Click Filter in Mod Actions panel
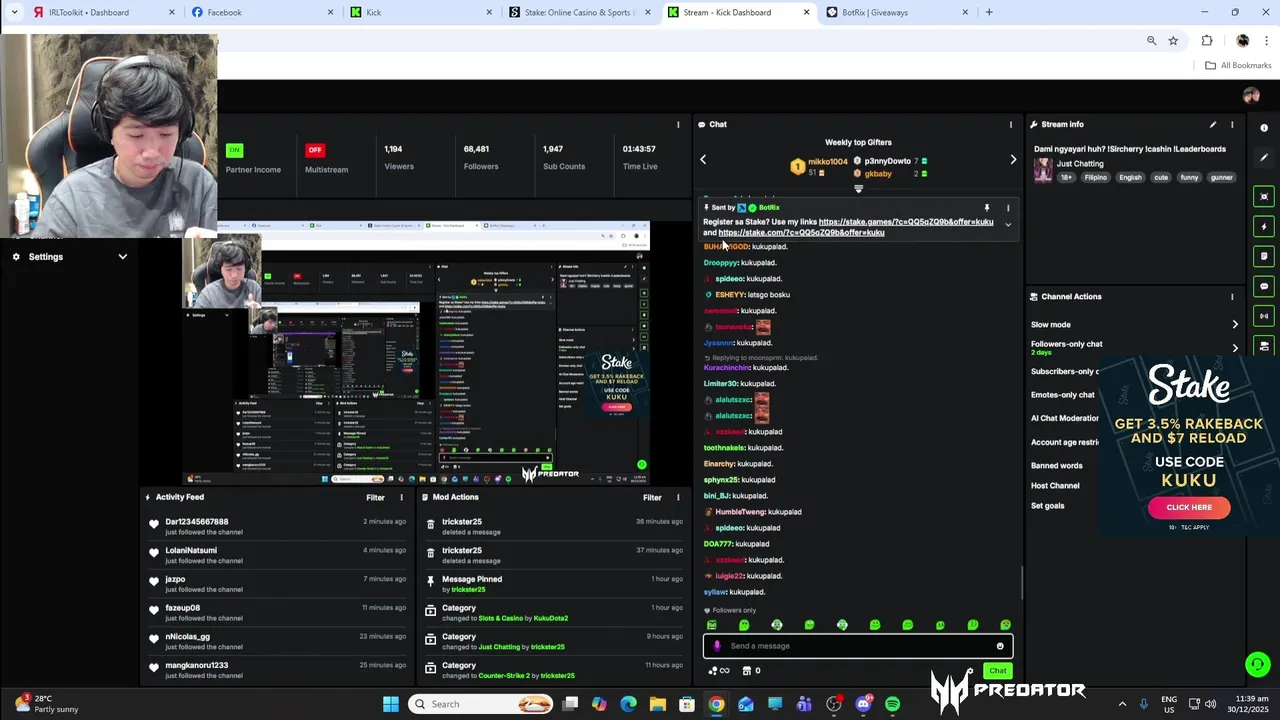This screenshot has height=720, width=1280. coord(652,497)
